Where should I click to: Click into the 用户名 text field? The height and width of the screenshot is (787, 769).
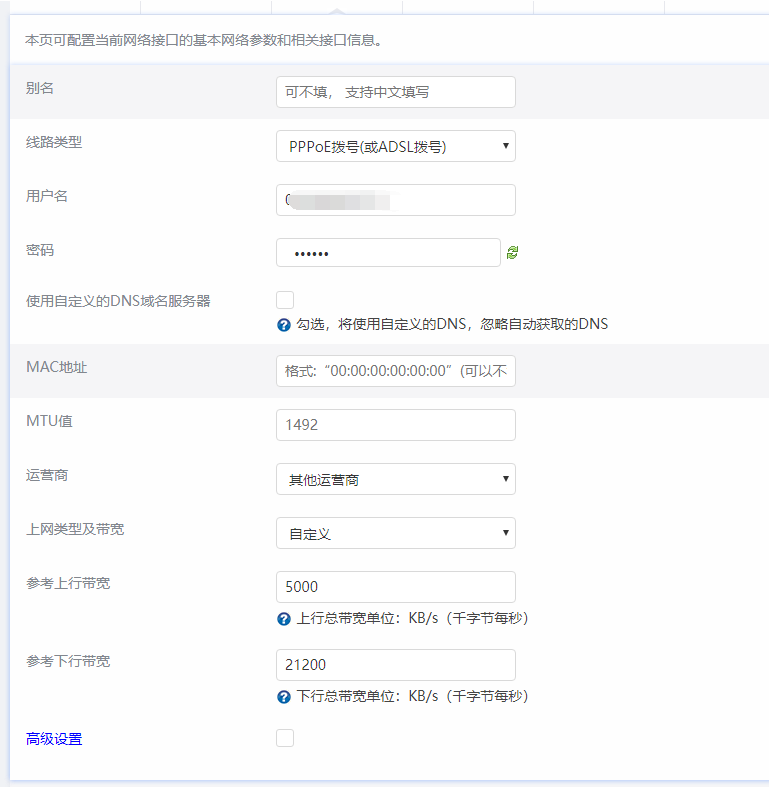[x=395, y=200]
